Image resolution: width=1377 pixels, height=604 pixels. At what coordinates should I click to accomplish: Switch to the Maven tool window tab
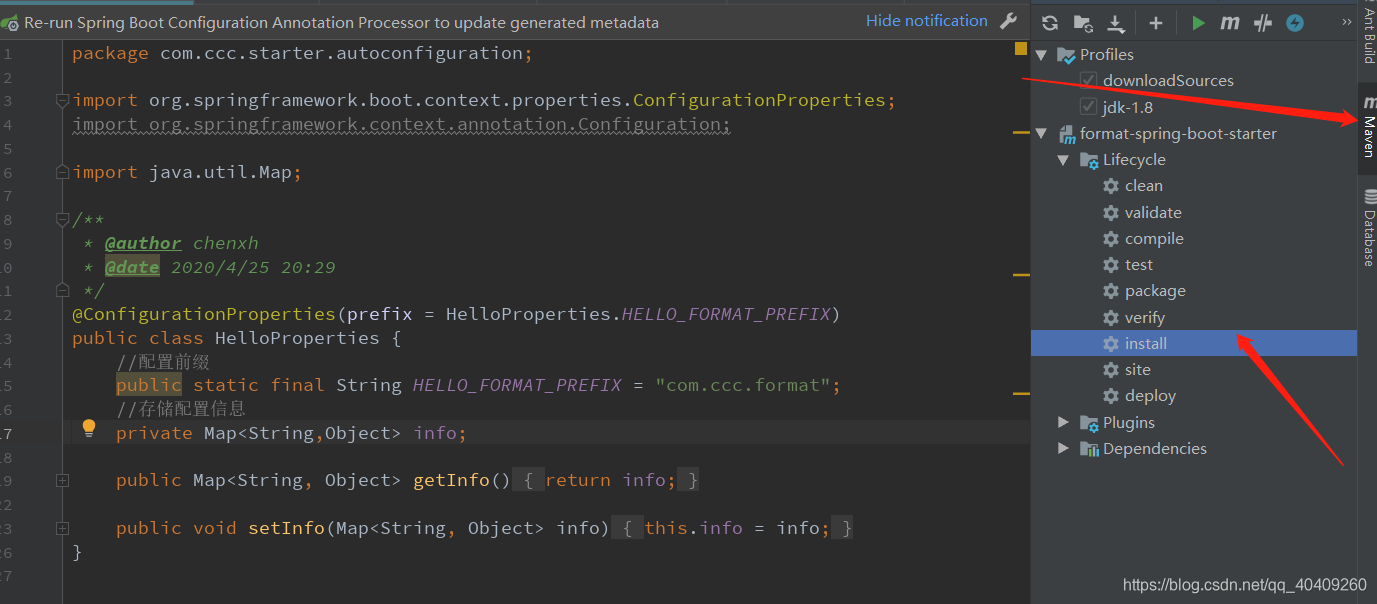(x=1367, y=126)
